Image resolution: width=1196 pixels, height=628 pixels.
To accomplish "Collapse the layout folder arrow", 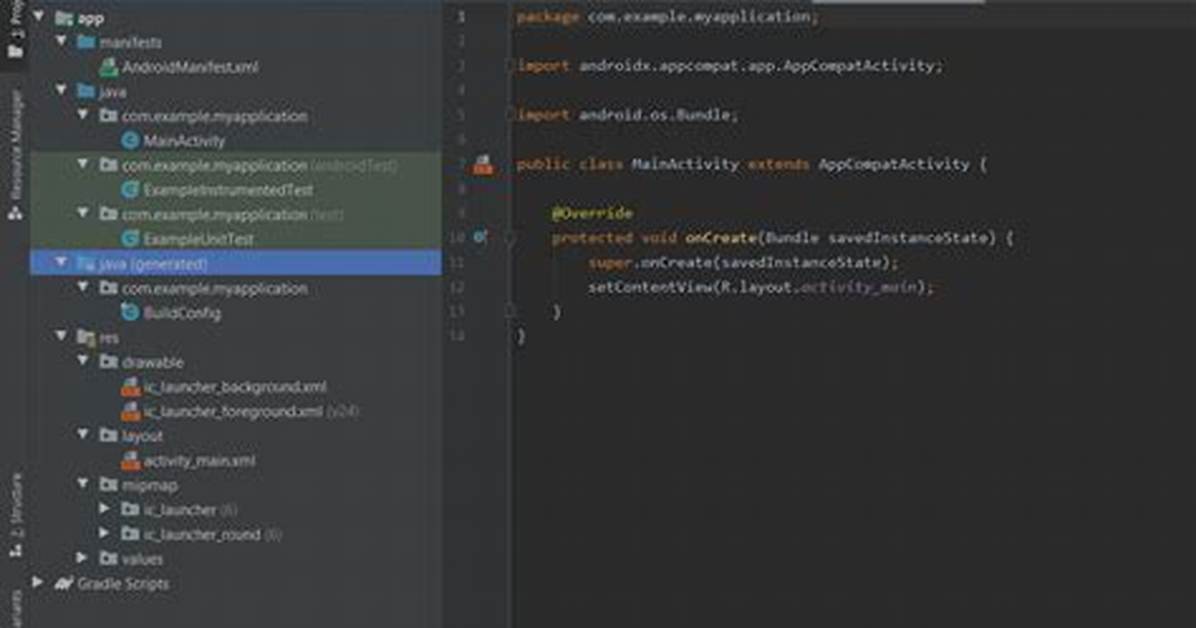I will [83, 434].
